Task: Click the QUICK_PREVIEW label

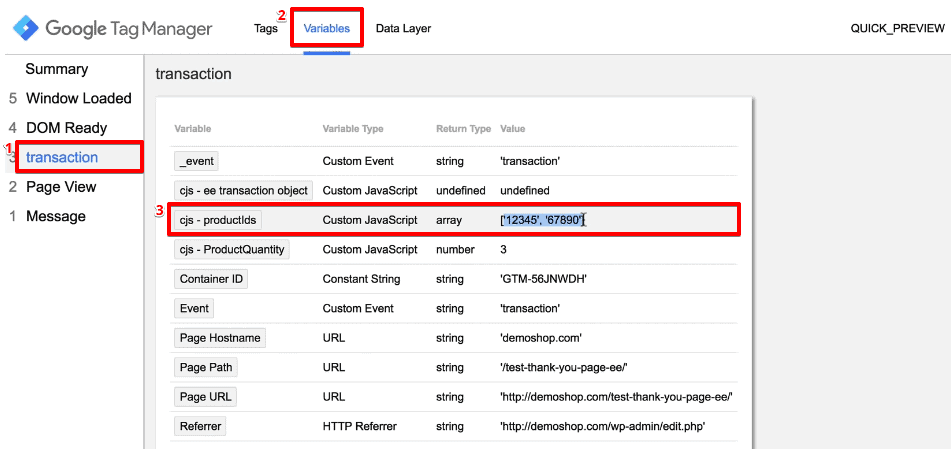Action: coord(898,29)
